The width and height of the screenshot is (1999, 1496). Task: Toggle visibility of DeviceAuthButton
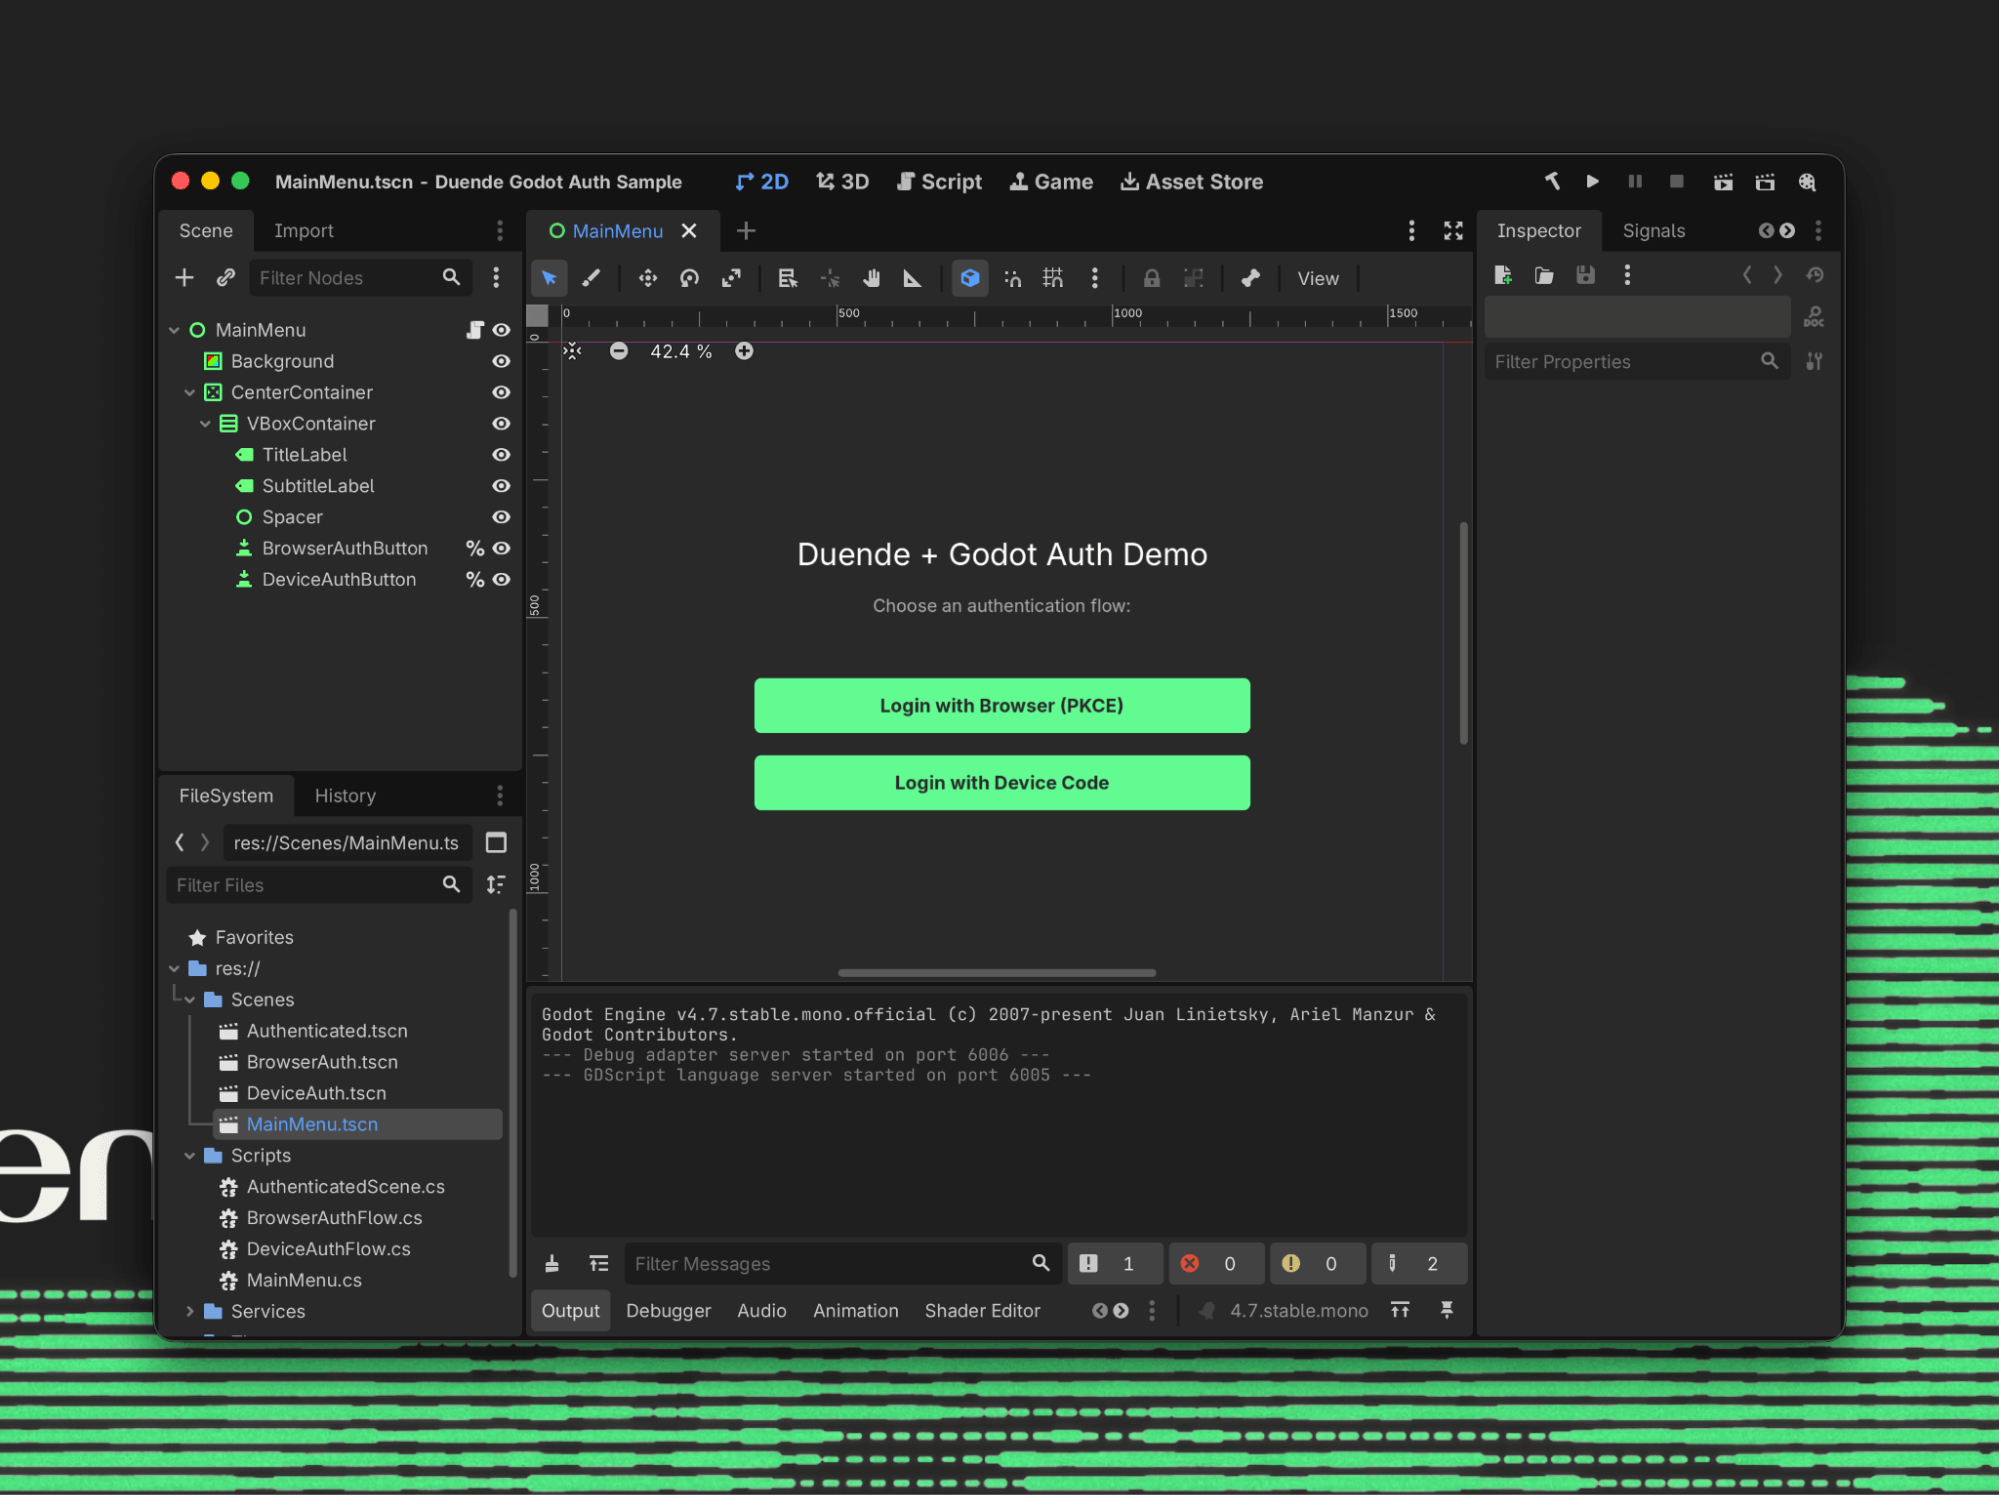pyautogui.click(x=501, y=580)
